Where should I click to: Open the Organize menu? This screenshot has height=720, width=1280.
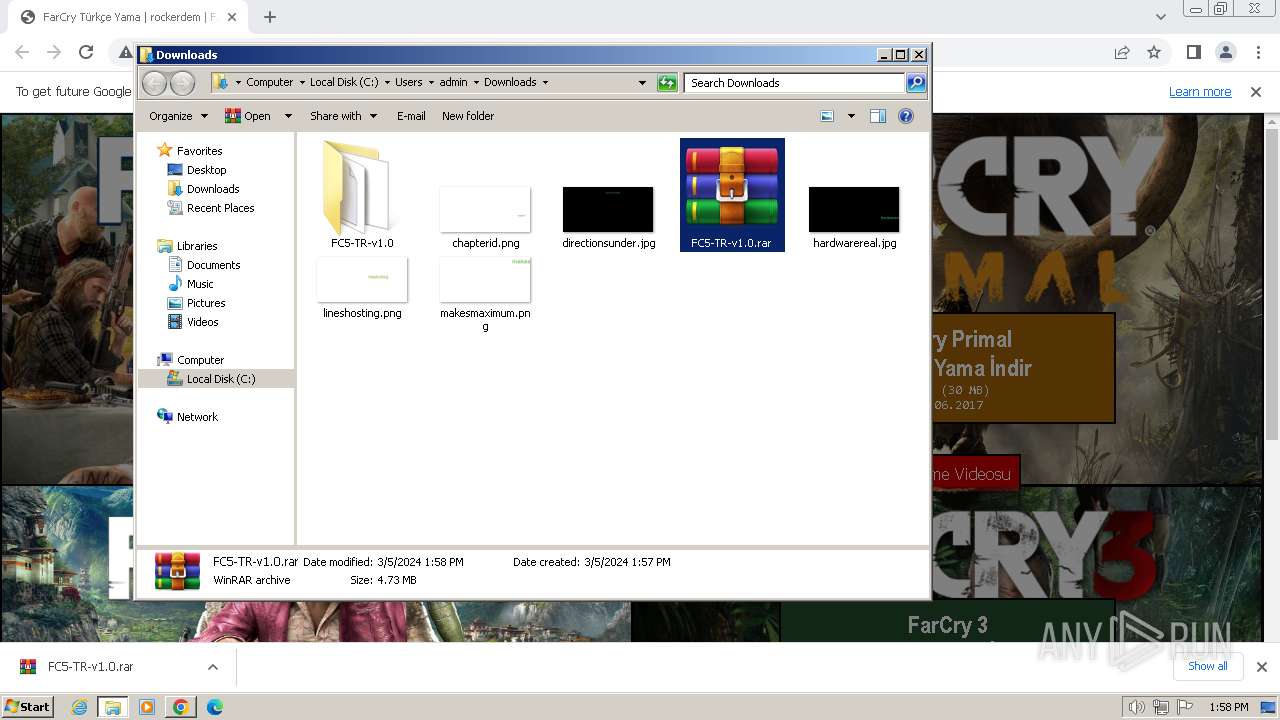pos(178,116)
